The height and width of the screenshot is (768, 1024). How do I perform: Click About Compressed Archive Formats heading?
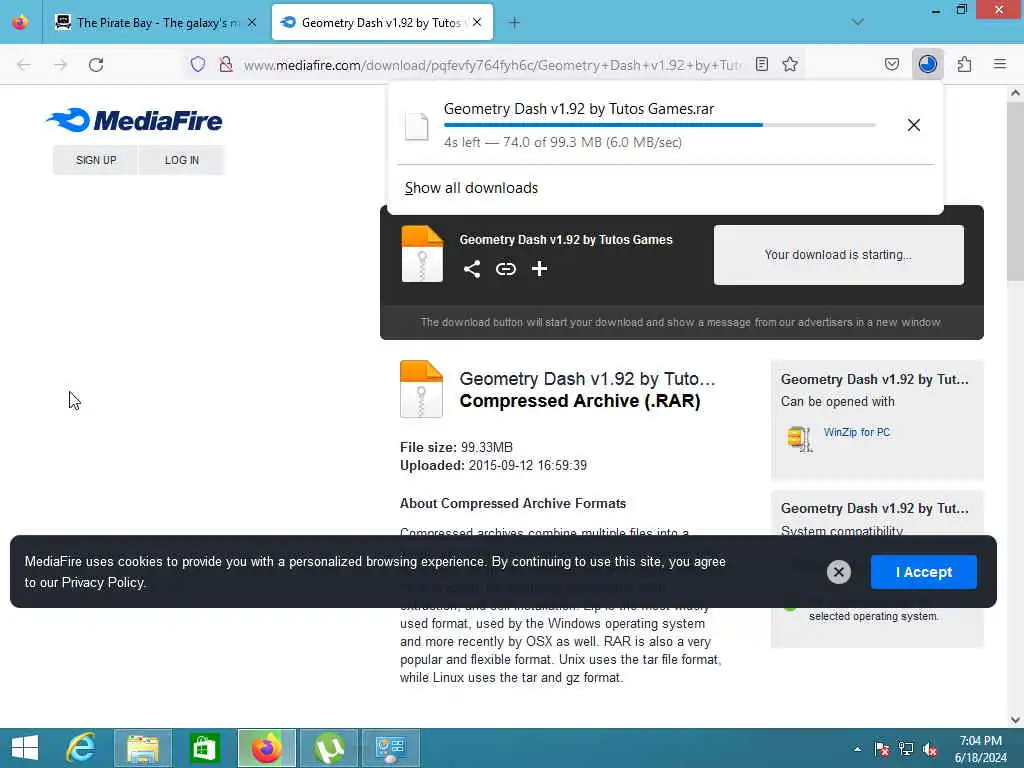[x=513, y=504]
